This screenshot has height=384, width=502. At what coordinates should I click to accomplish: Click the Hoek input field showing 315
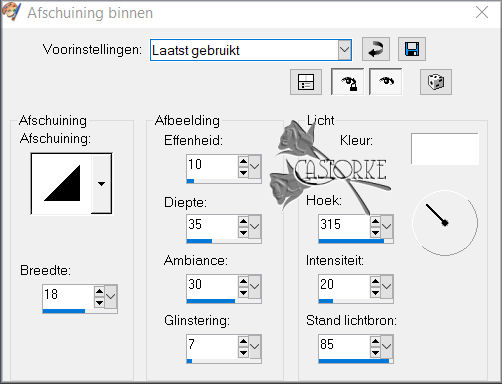click(x=344, y=226)
